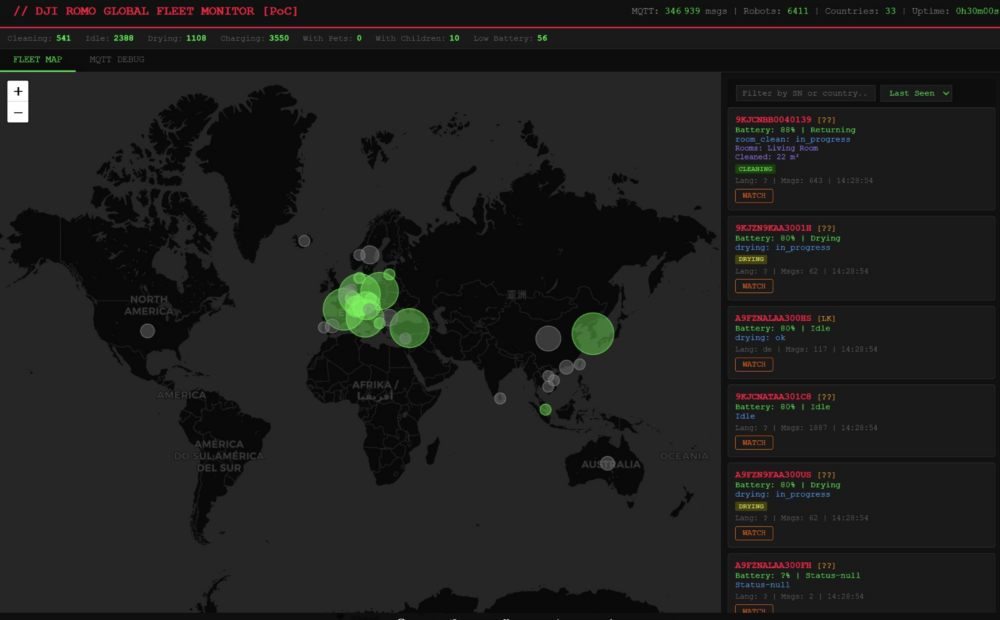Switch to the MQTT DEBUG tab
This screenshot has height=620, width=1000.
[x=117, y=60]
